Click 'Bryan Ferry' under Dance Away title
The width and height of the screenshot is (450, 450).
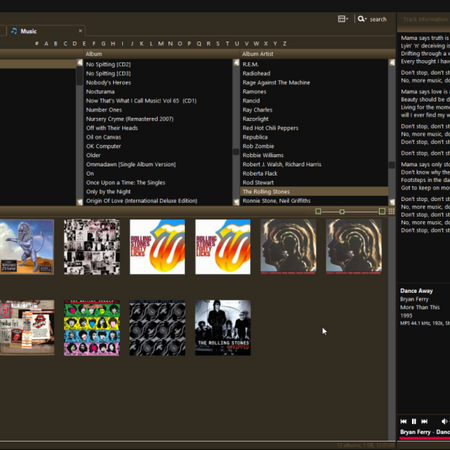(x=414, y=299)
